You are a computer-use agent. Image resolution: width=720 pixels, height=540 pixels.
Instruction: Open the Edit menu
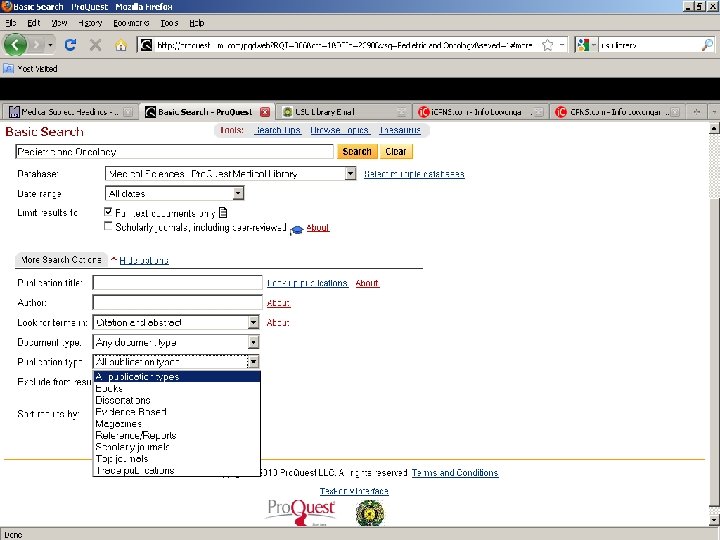pos(34,22)
